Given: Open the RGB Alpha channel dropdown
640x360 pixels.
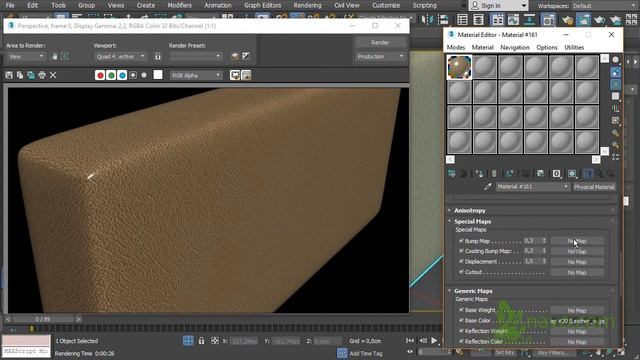Looking at the screenshot, I should (x=196, y=76).
